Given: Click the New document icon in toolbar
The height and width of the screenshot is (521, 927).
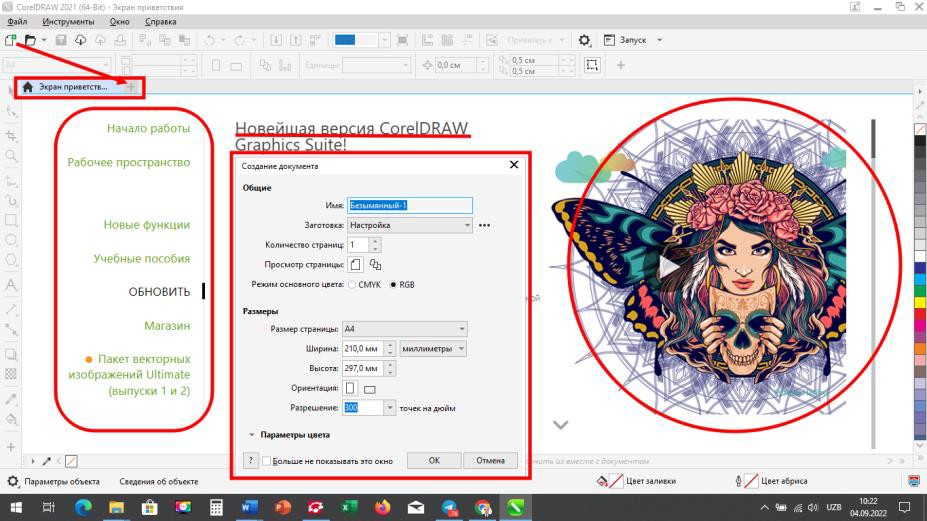Looking at the screenshot, I should 10,40.
